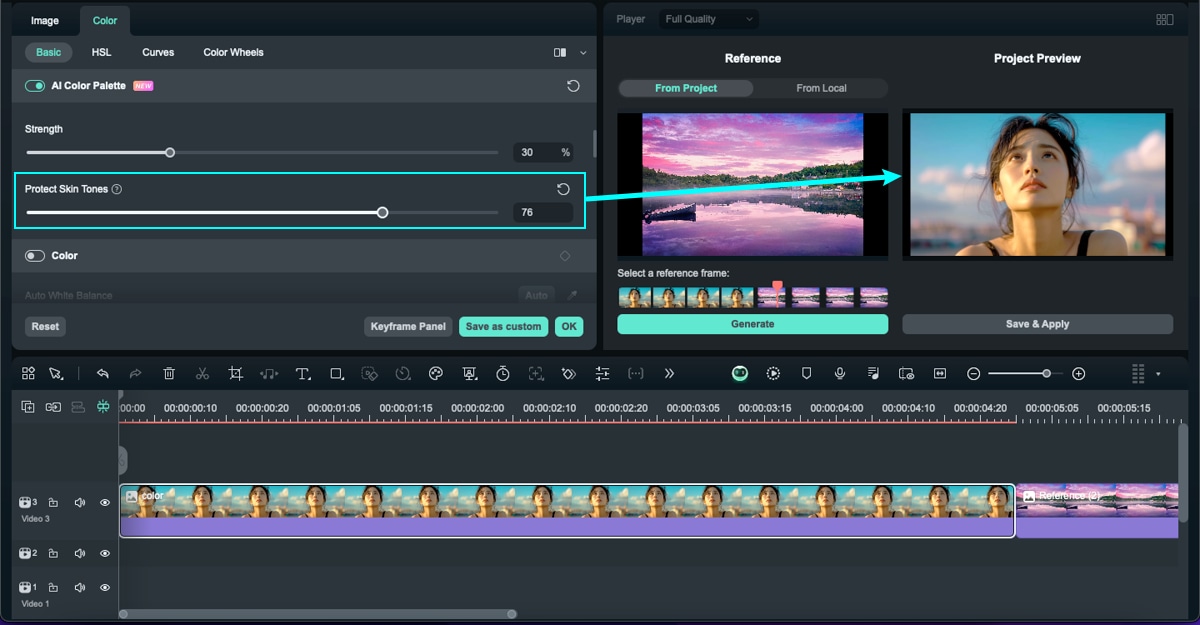Expand the compare view options chevron
The height and width of the screenshot is (625, 1200).
click(x=583, y=52)
